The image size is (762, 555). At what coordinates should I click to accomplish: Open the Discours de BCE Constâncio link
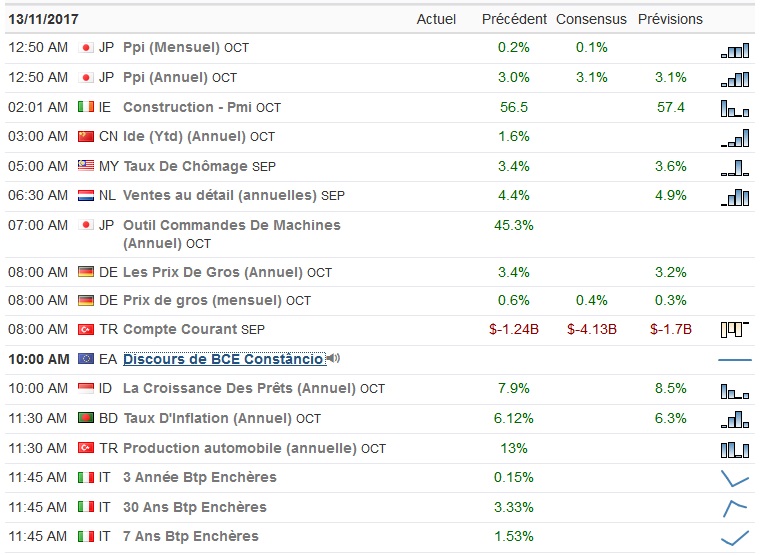click(x=223, y=359)
